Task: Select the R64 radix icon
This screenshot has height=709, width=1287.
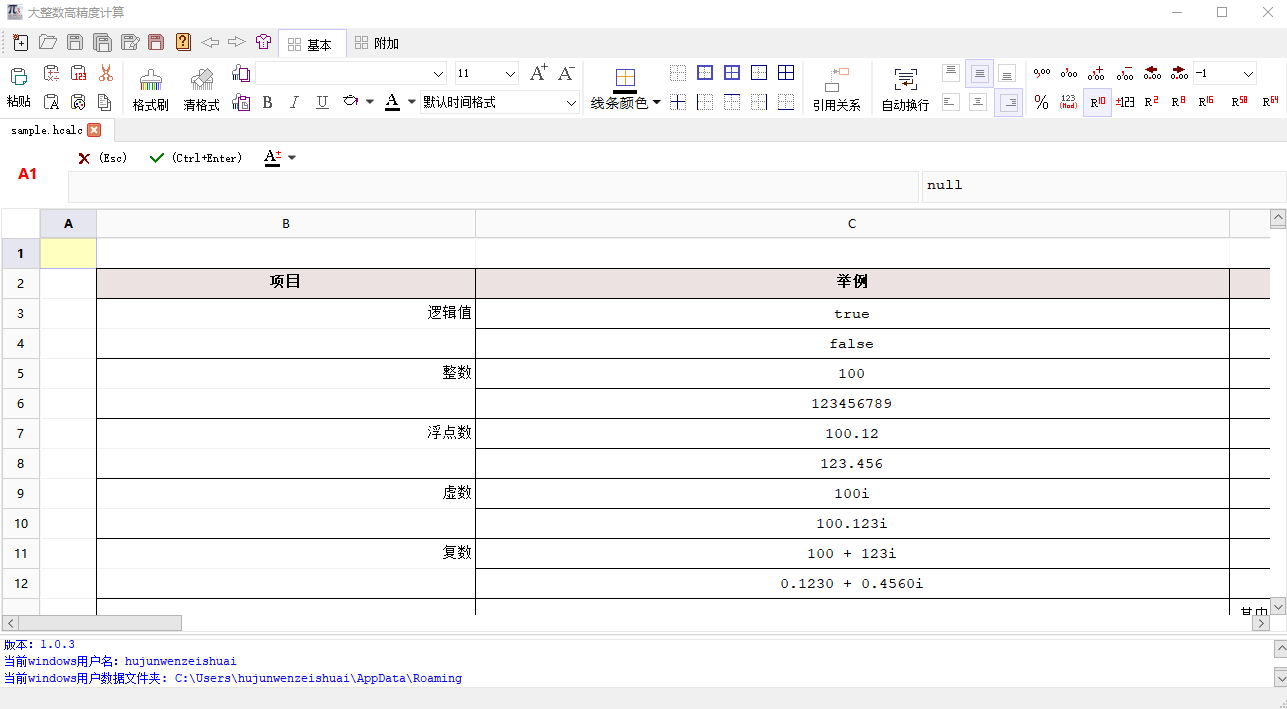Action: tap(1270, 102)
